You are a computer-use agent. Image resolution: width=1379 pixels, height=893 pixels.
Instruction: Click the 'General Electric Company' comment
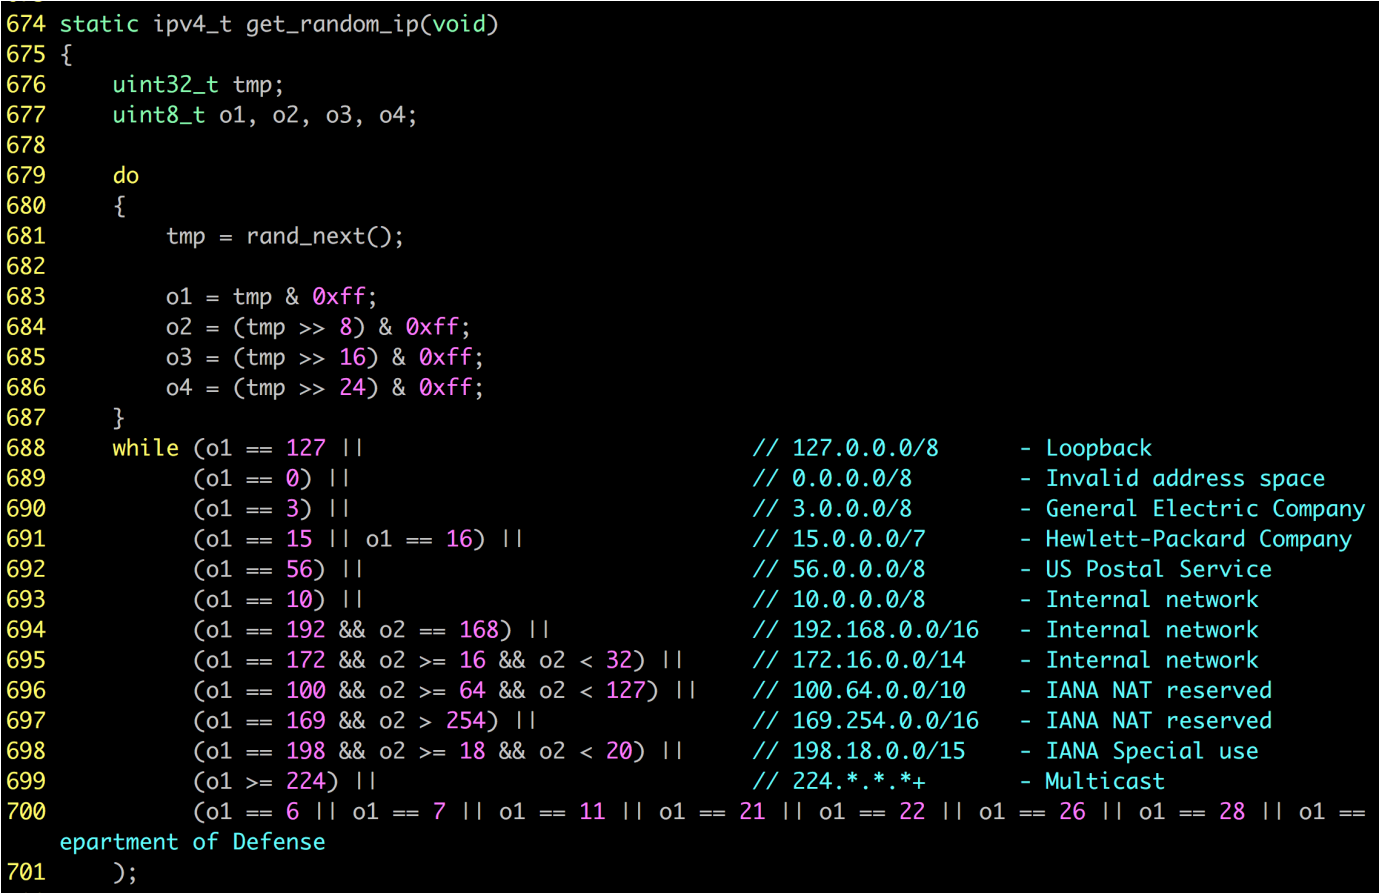1204,509
